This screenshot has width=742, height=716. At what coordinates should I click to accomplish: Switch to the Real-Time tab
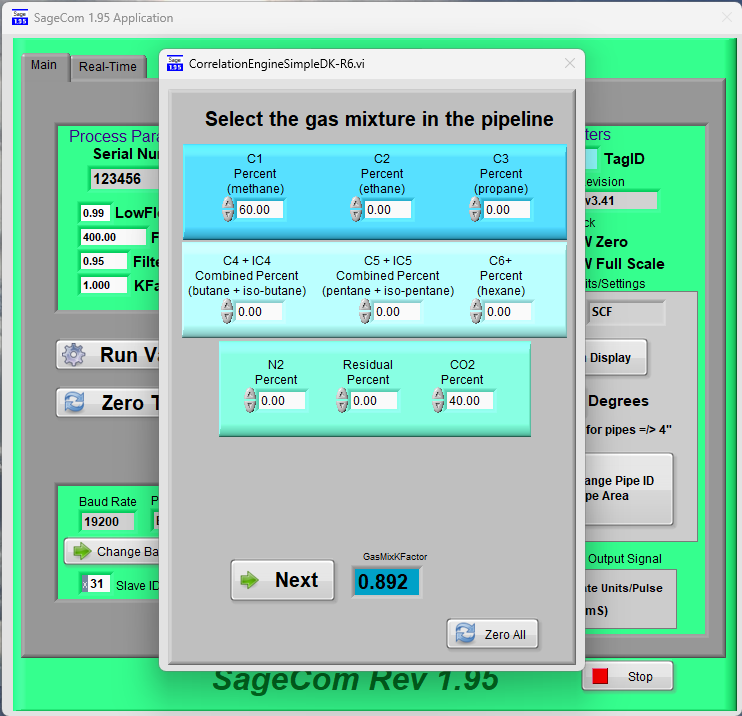(108, 67)
